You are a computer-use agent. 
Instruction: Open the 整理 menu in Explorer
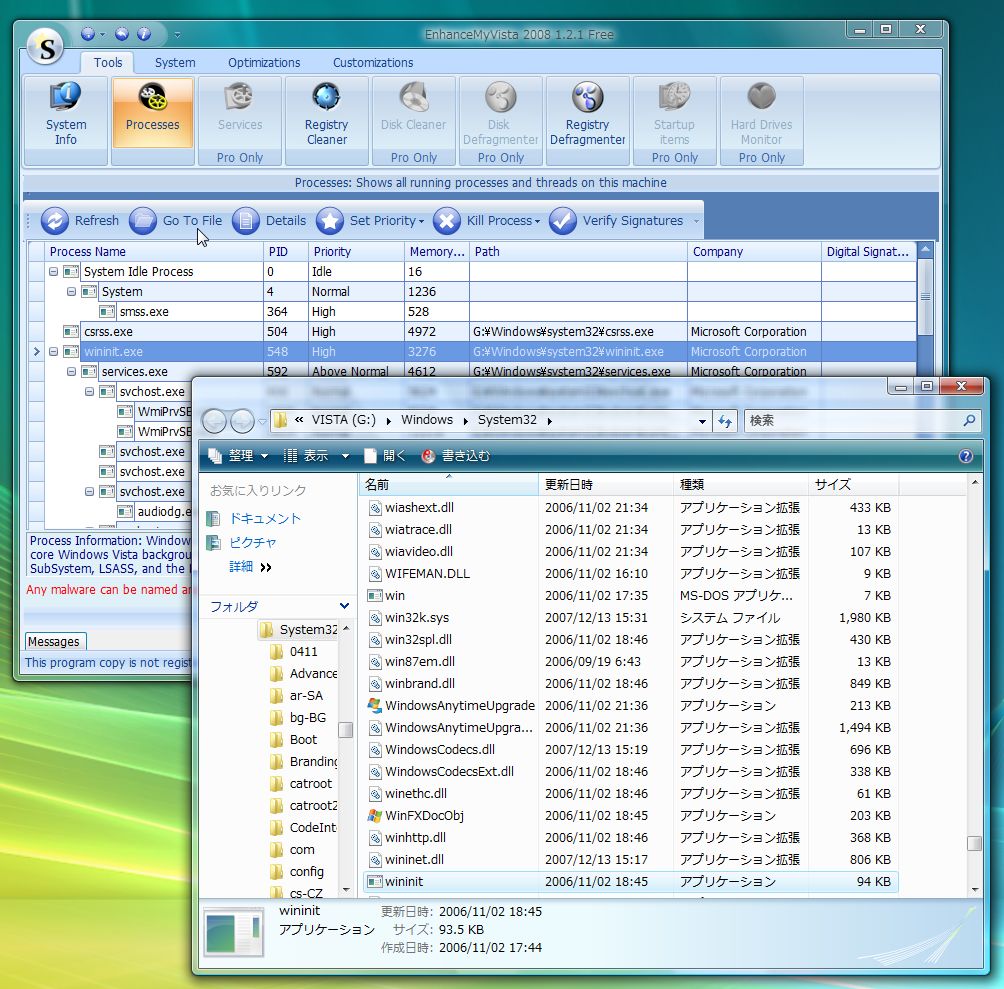pos(238,456)
